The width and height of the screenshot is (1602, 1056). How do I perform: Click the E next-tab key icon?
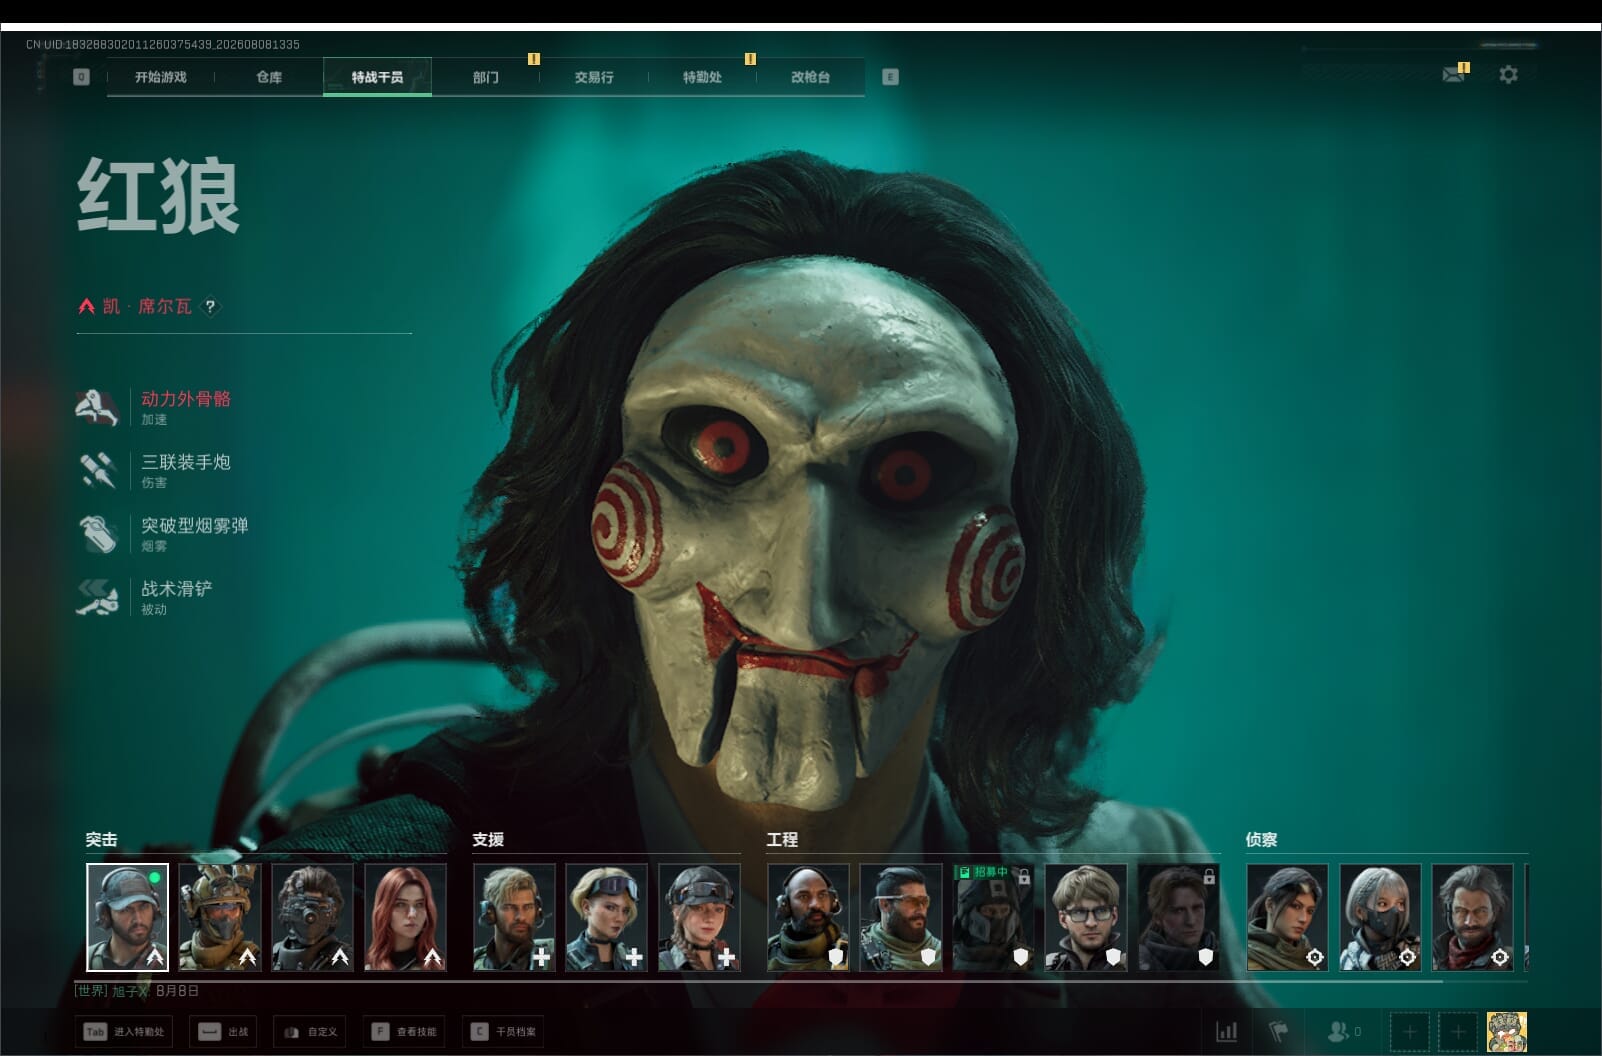tap(890, 77)
